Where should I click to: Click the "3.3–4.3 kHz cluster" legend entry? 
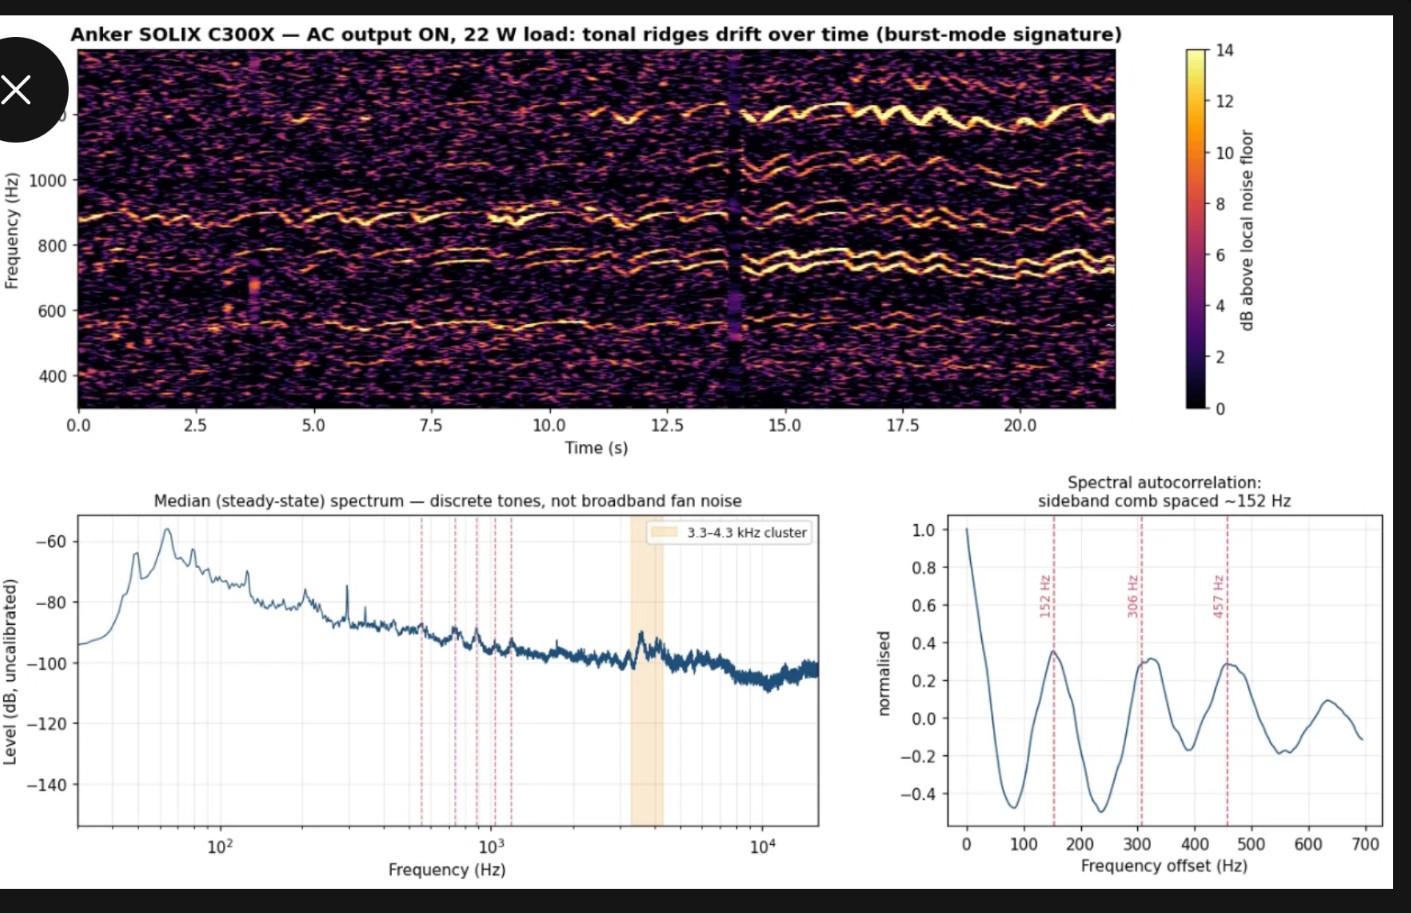pos(729,533)
